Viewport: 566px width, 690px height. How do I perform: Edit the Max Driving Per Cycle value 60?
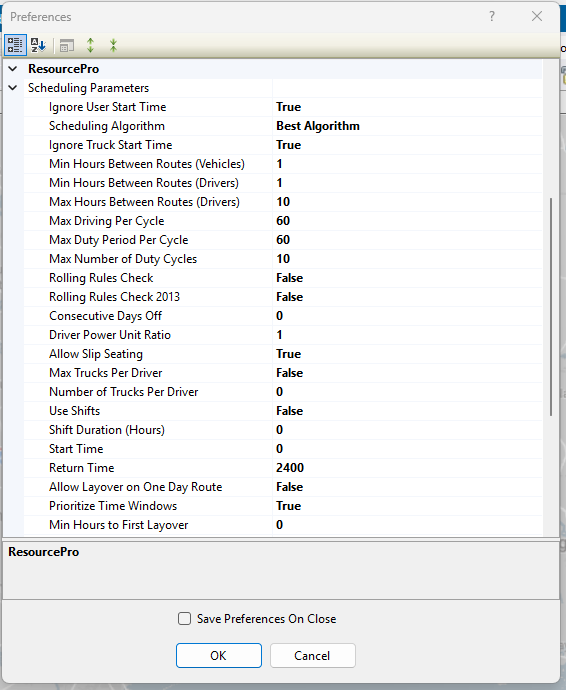(x=407, y=220)
